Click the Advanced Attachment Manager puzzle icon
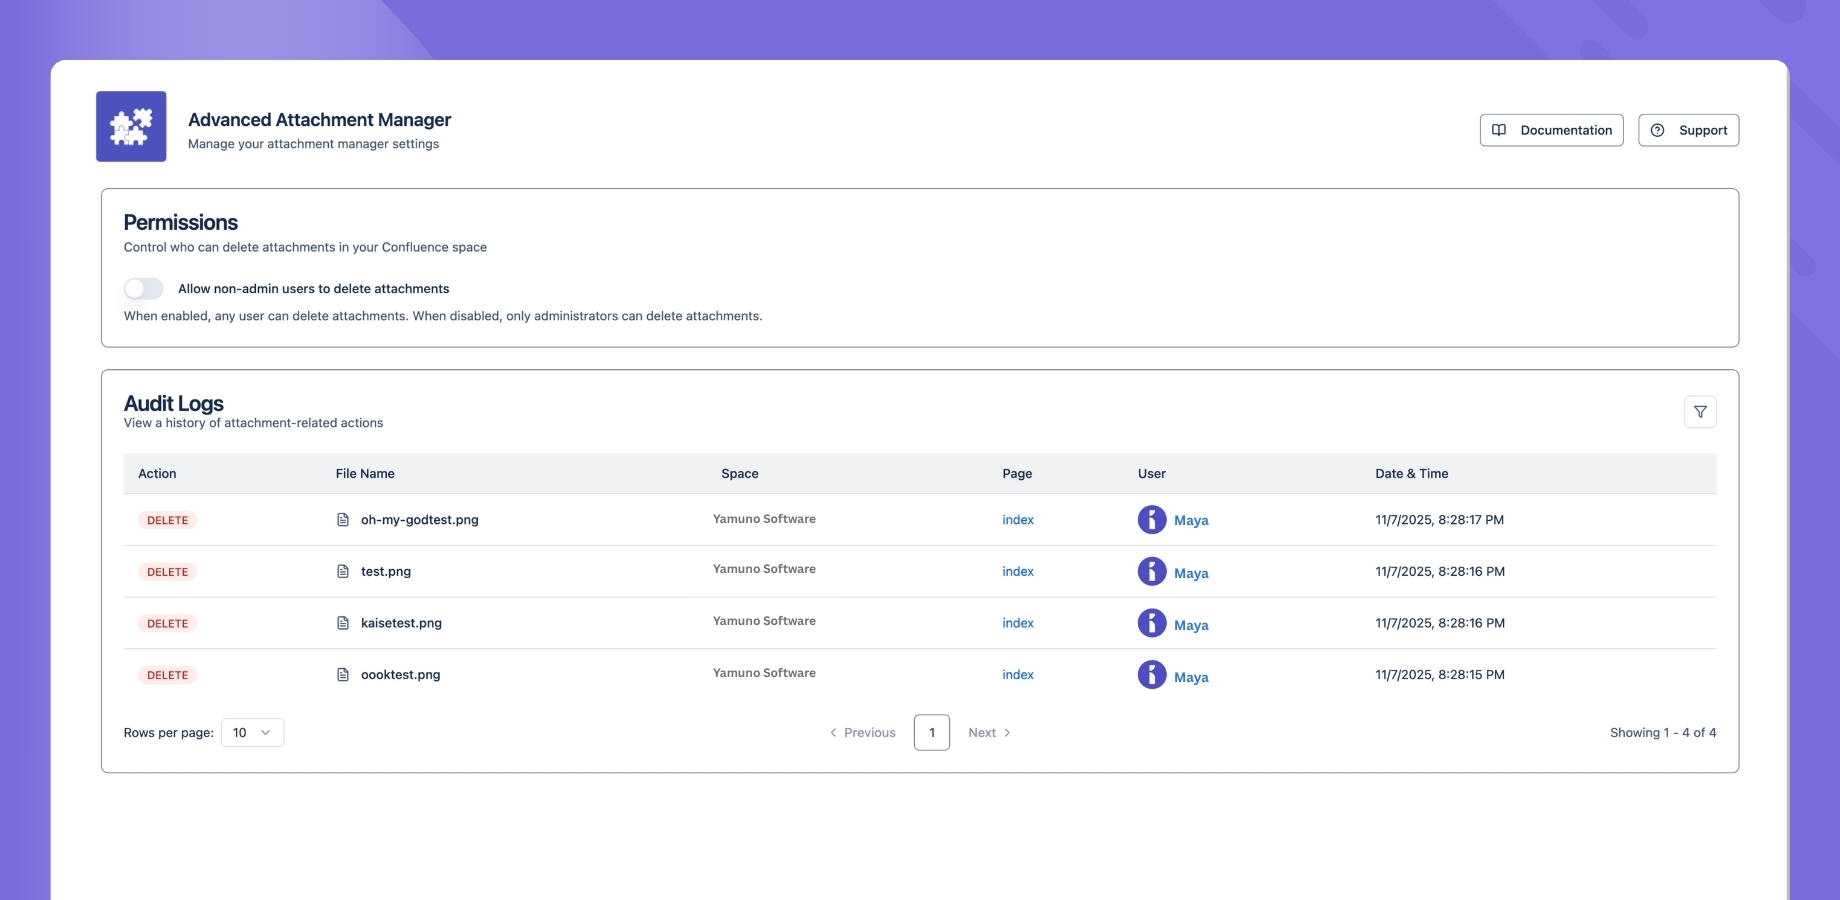This screenshot has width=1840, height=900. tap(130, 126)
